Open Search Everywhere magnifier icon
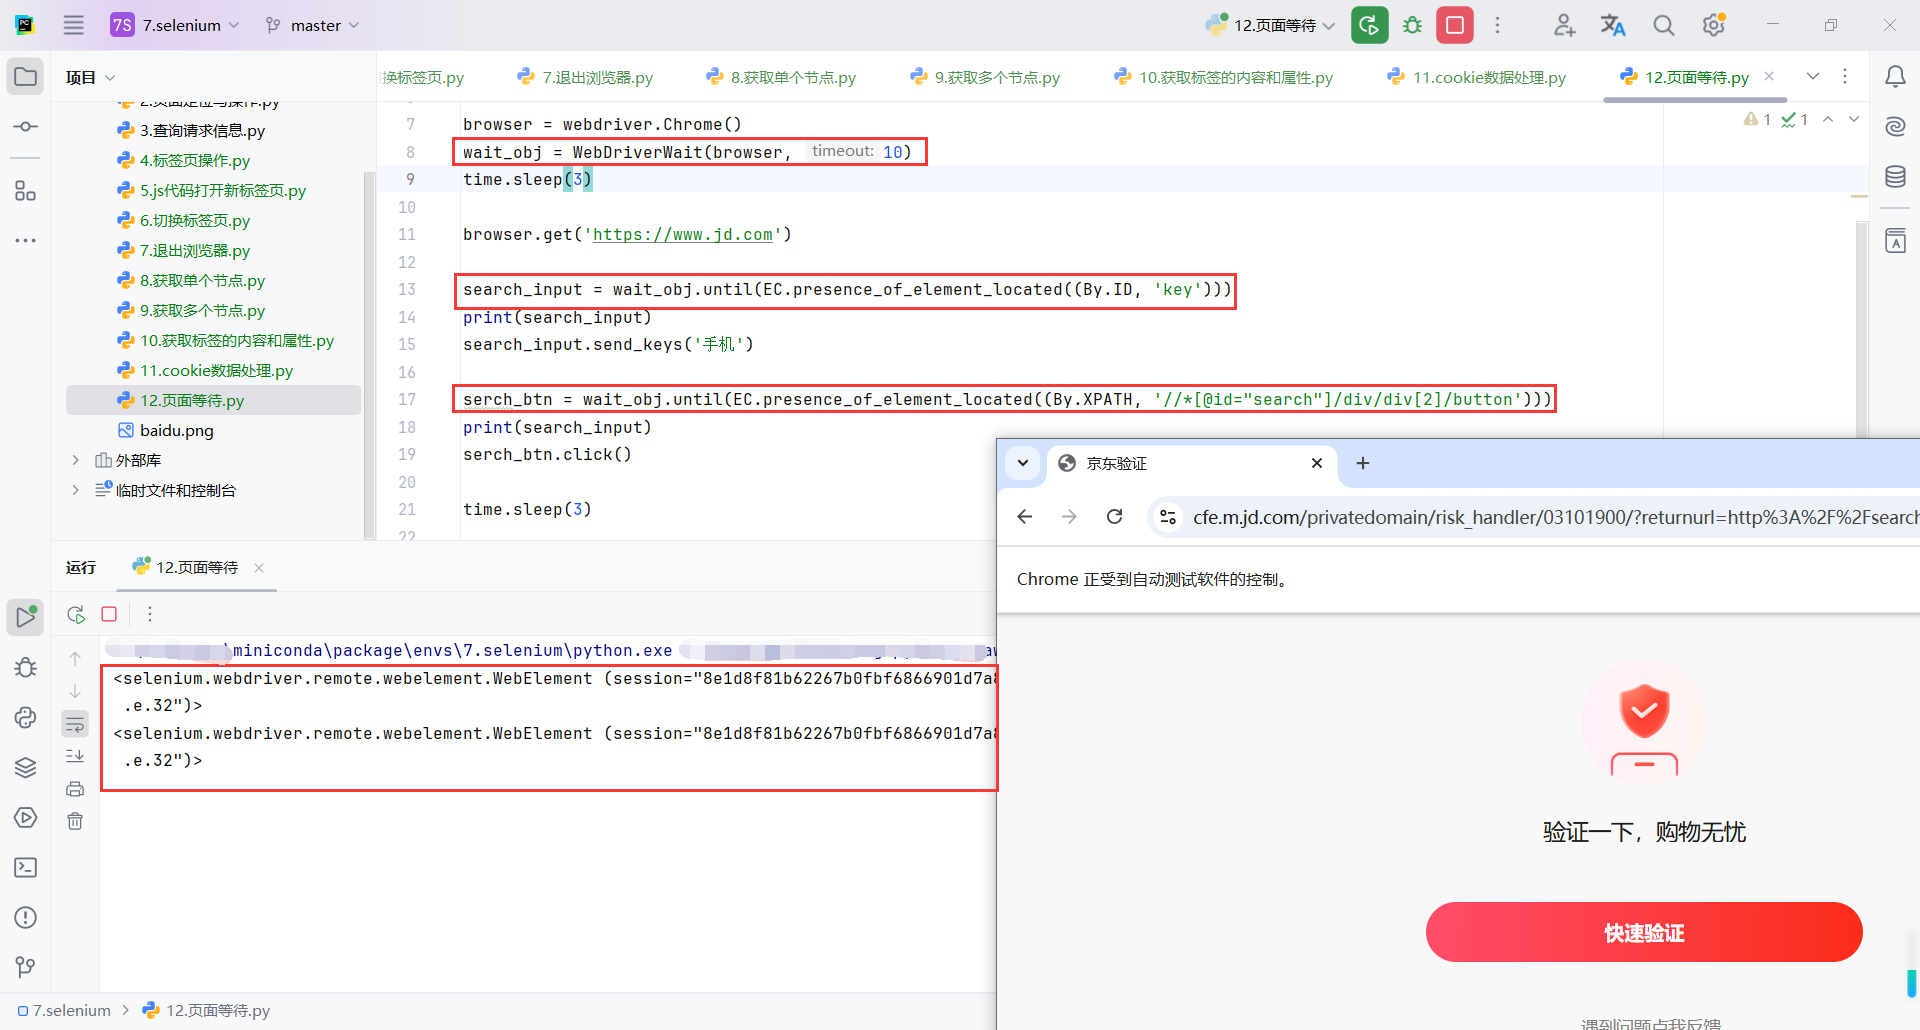Image resolution: width=1920 pixels, height=1030 pixels. tap(1663, 25)
